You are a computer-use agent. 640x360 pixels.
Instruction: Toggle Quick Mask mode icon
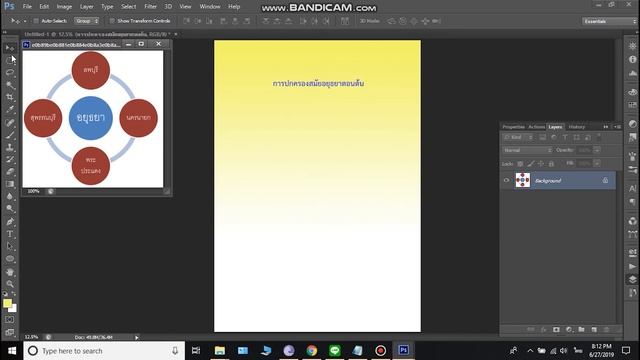(x=10, y=320)
